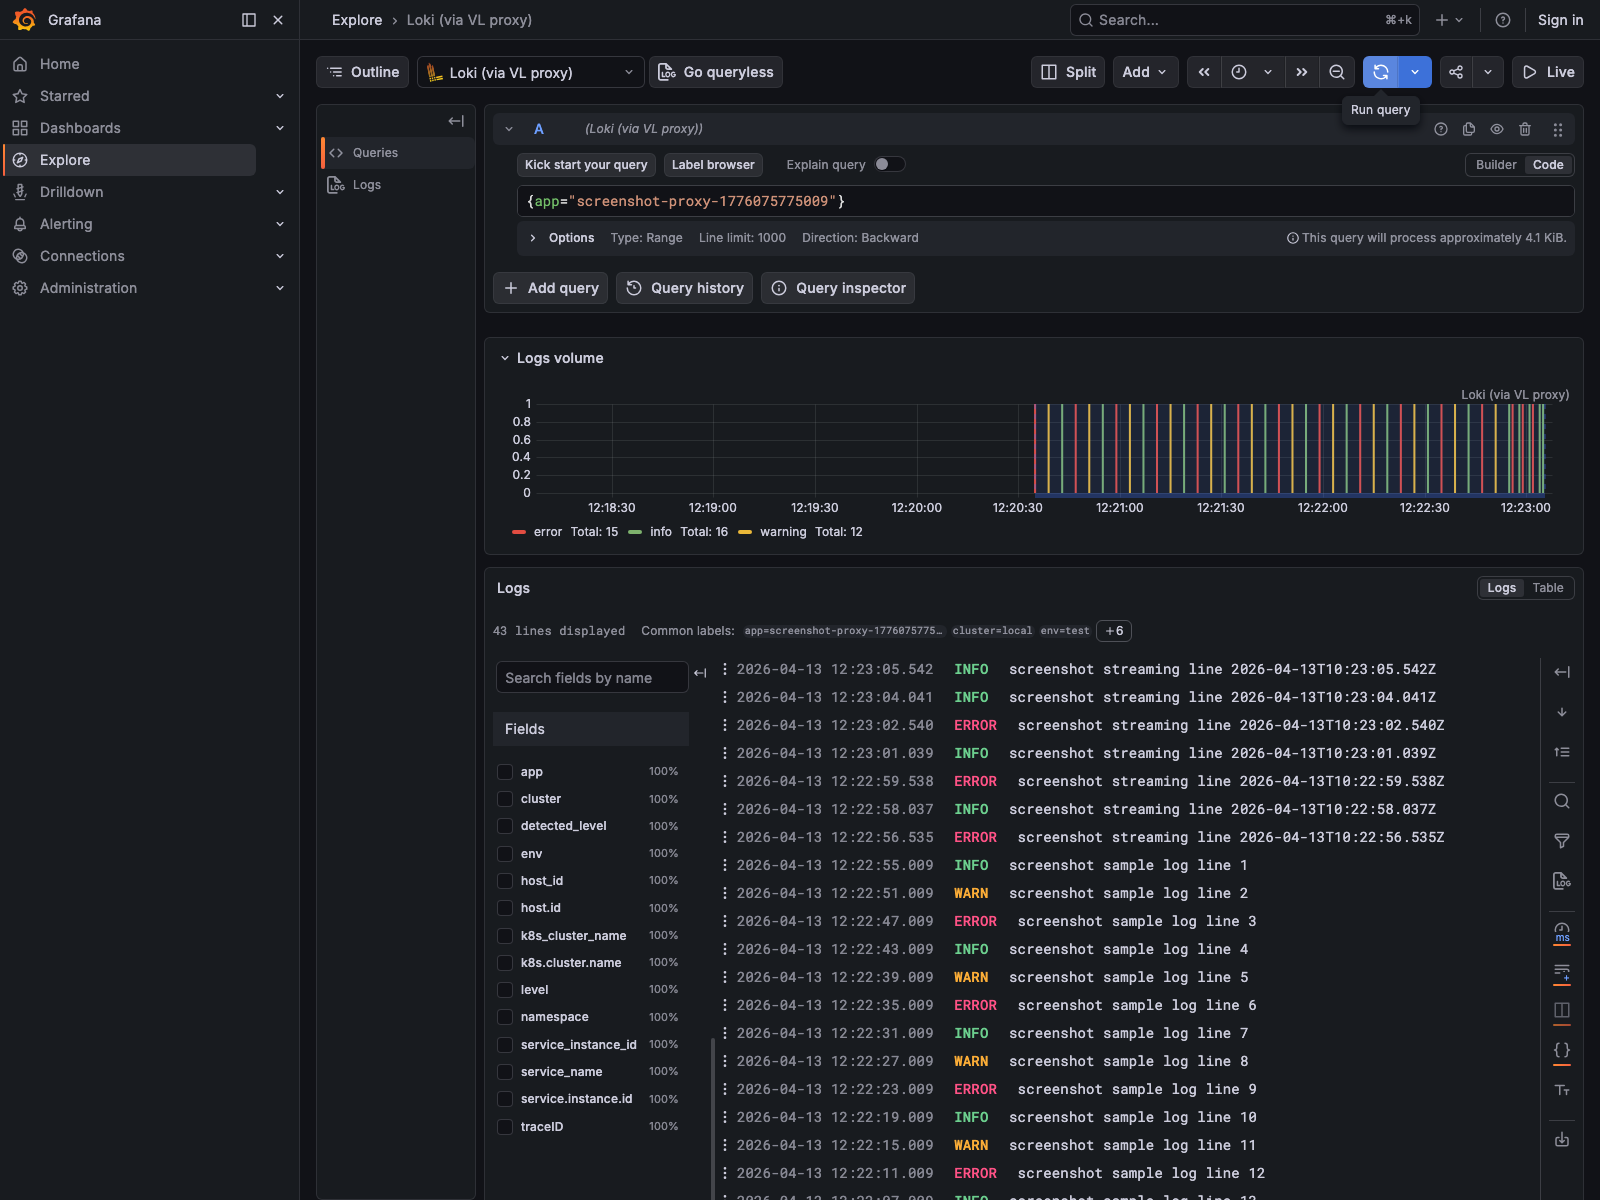
Task: Click the Sign in link
Action: (x=1560, y=20)
